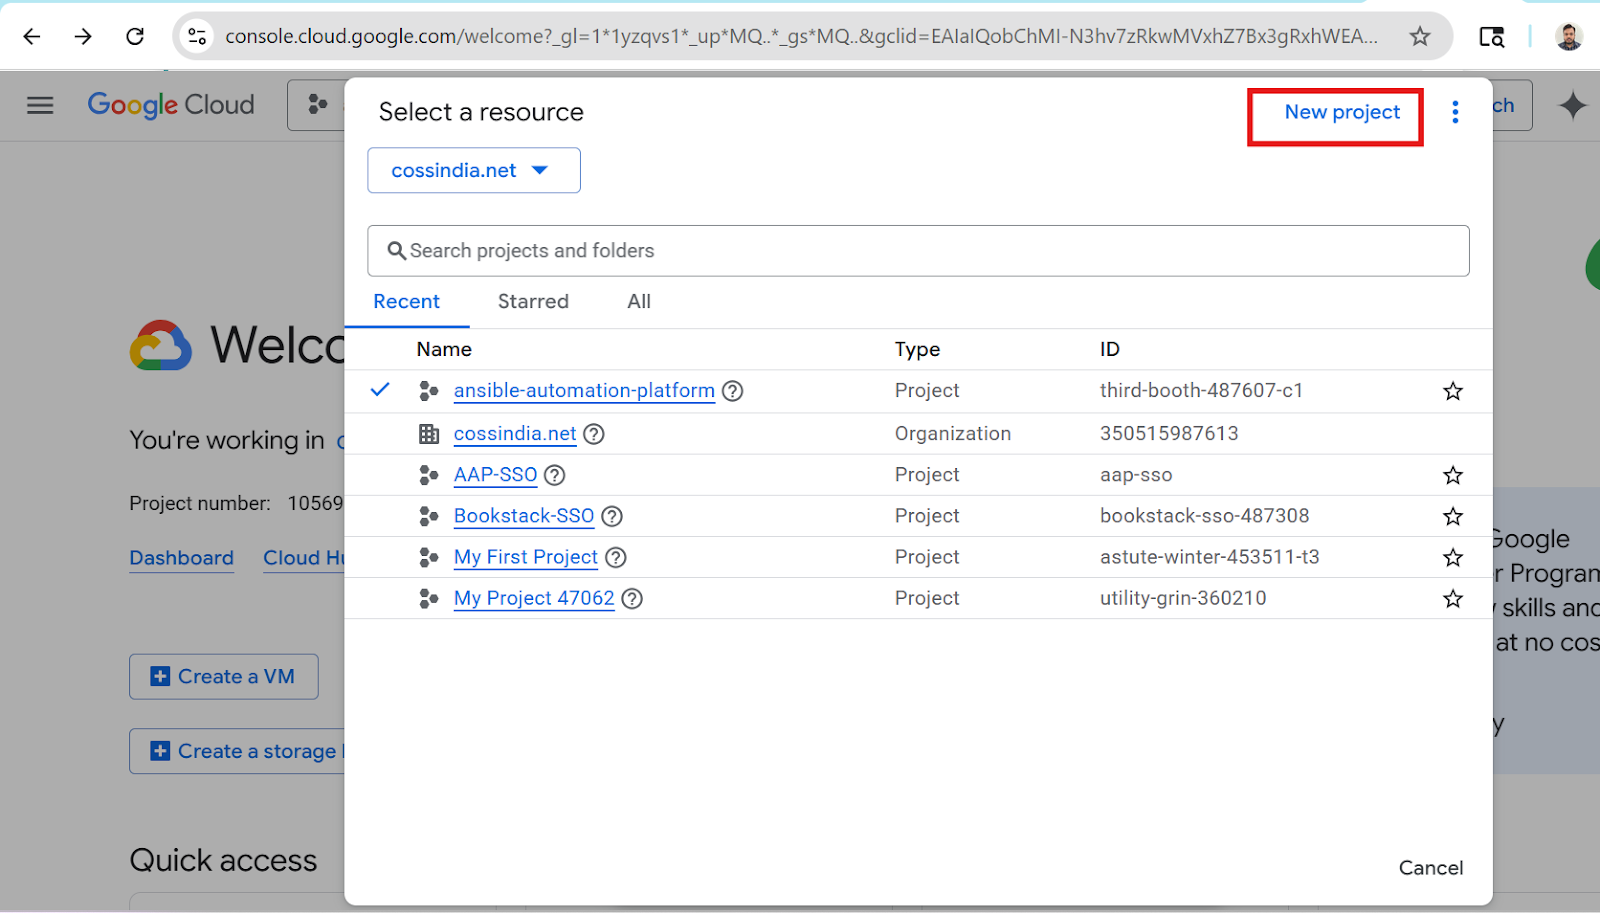Click help icon beside cossindia.net organization
The width and height of the screenshot is (1600, 913).
(x=594, y=434)
